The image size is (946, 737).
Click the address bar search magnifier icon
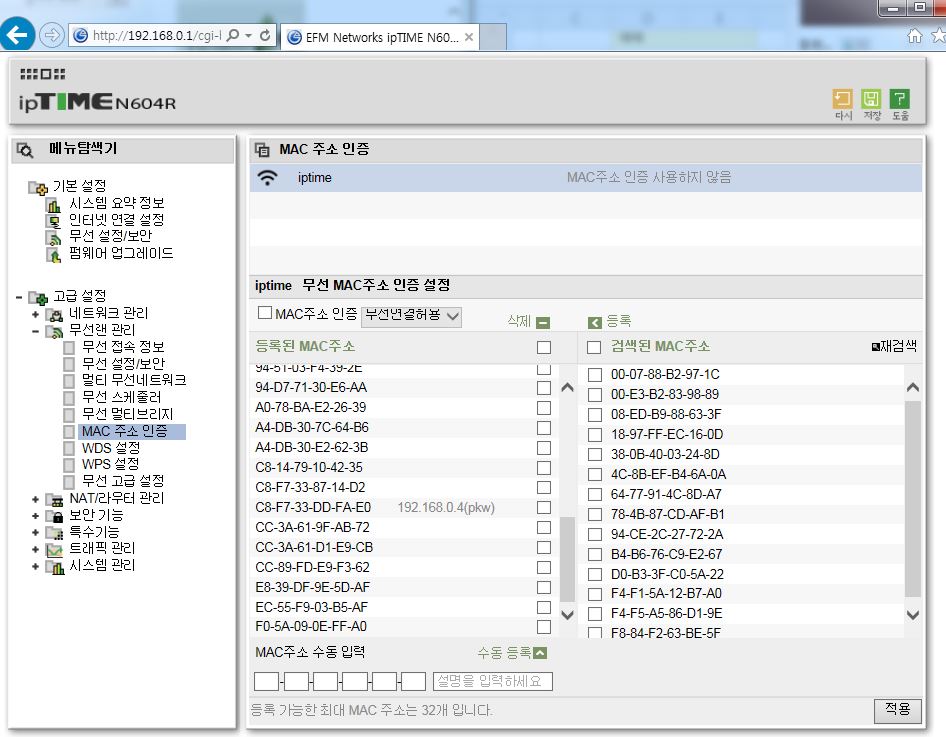pyautogui.click(x=233, y=36)
